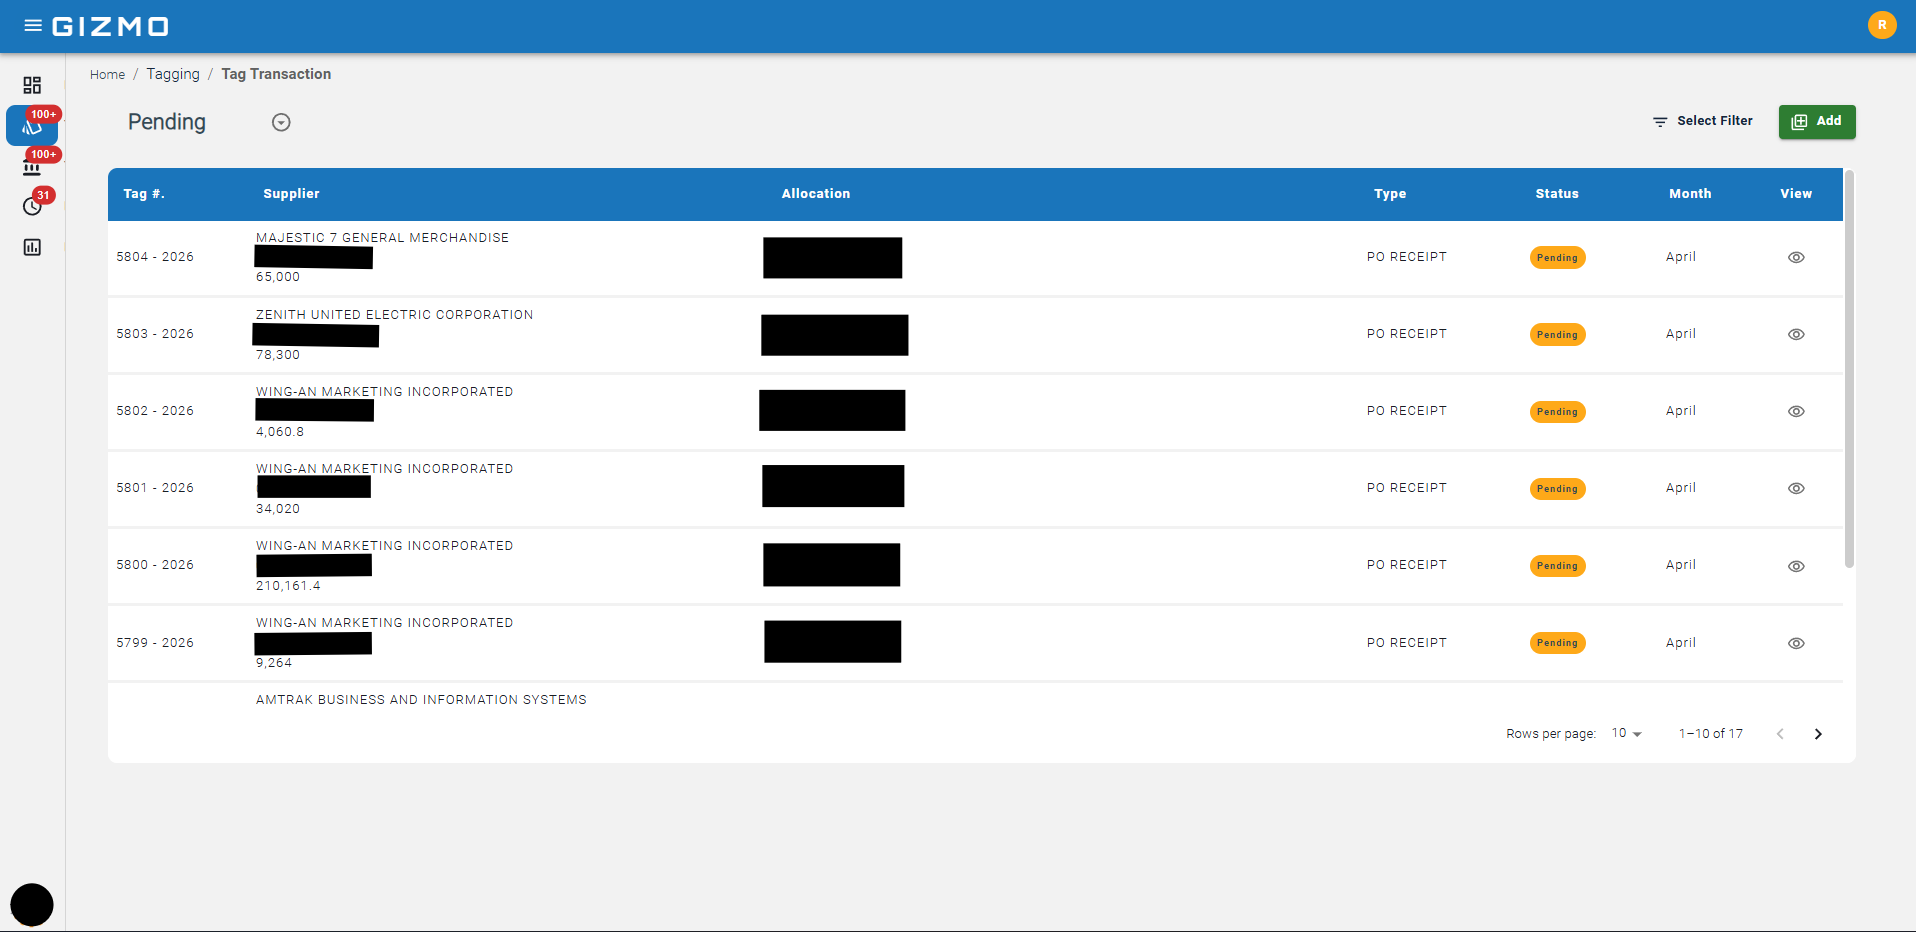The image size is (1916, 932).
Task: Click the amount 78,300
Action: coord(278,355)
